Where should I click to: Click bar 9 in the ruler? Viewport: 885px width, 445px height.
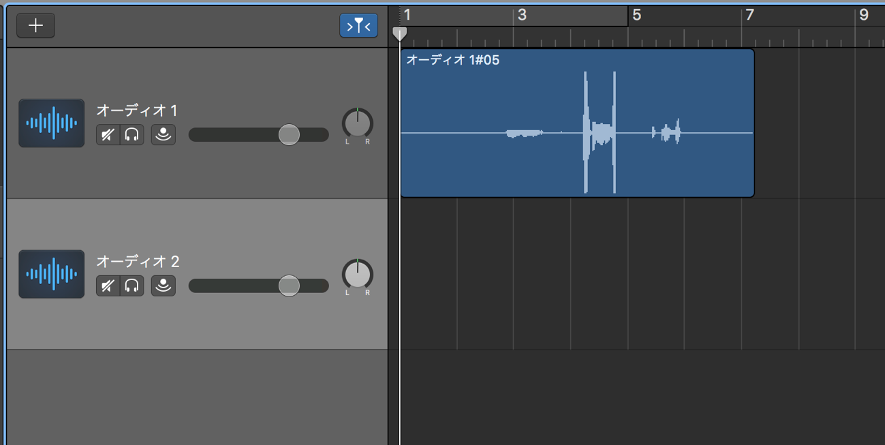pos(864,15)
